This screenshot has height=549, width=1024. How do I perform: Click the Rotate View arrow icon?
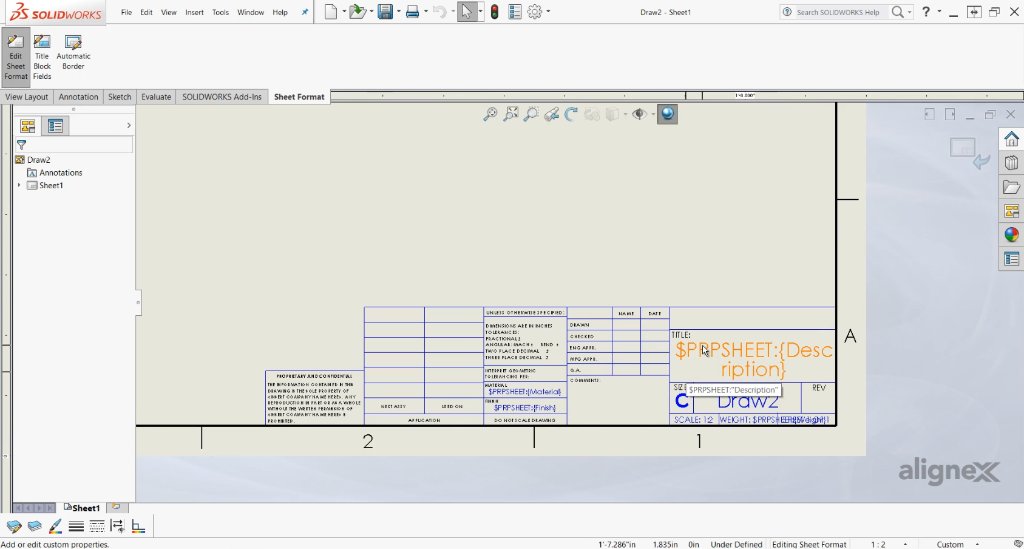coord(571,114)
